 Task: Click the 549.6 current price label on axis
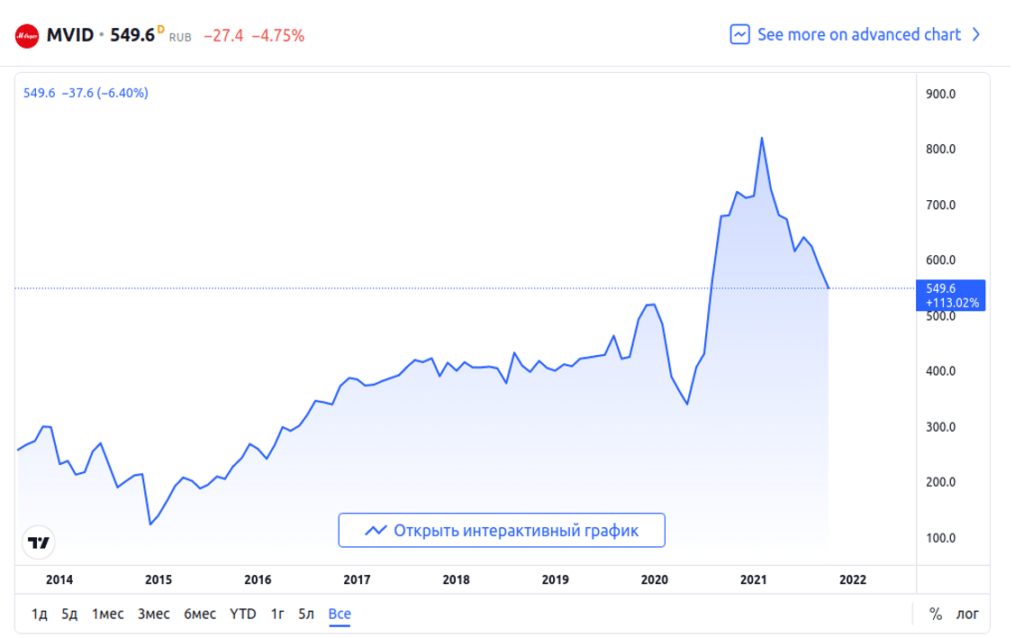(x=951, y=295)
